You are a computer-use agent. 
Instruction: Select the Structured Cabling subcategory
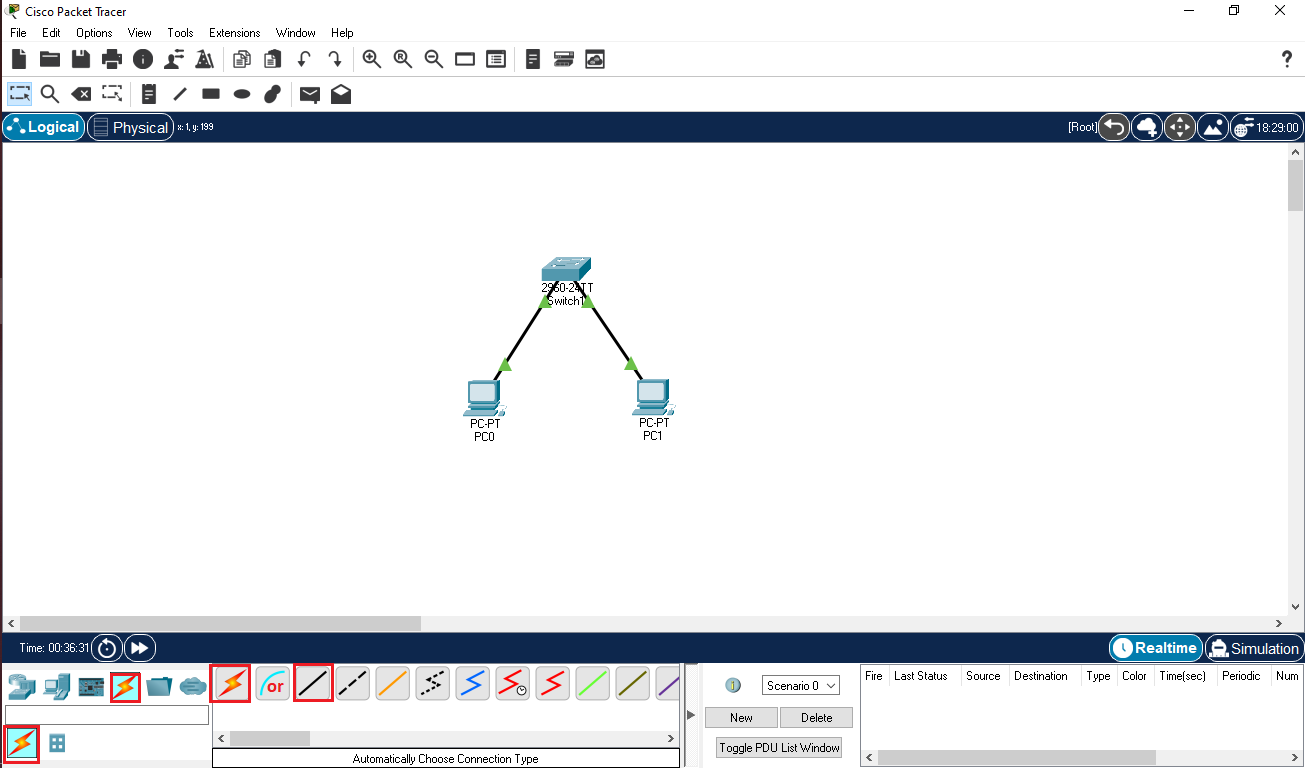point(57,744)
